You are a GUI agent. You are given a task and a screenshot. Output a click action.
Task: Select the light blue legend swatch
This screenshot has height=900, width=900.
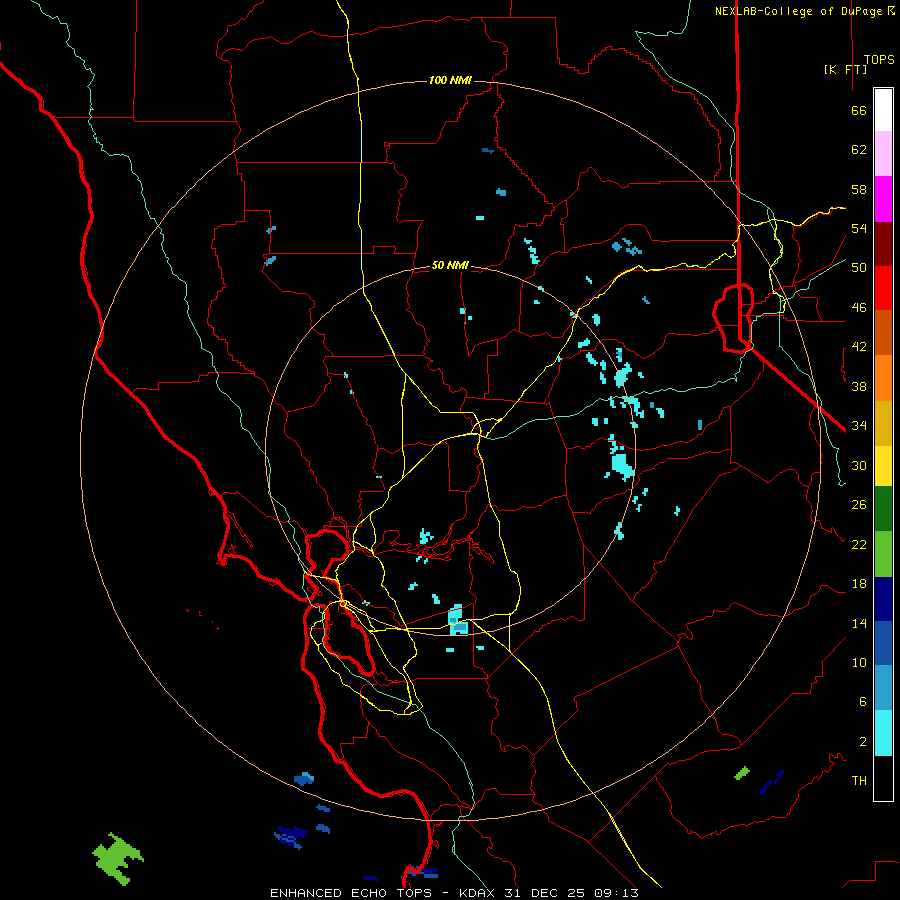coord(883,688)
